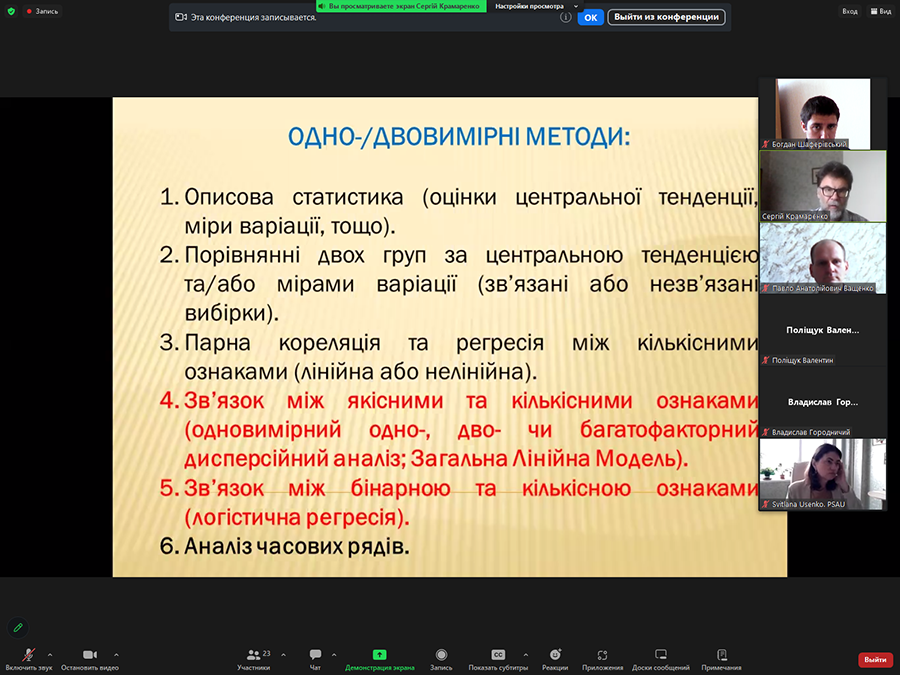Screen dimensions: 900x675
Task: Open Участники participants panel
Action: (x=254, y=659)
